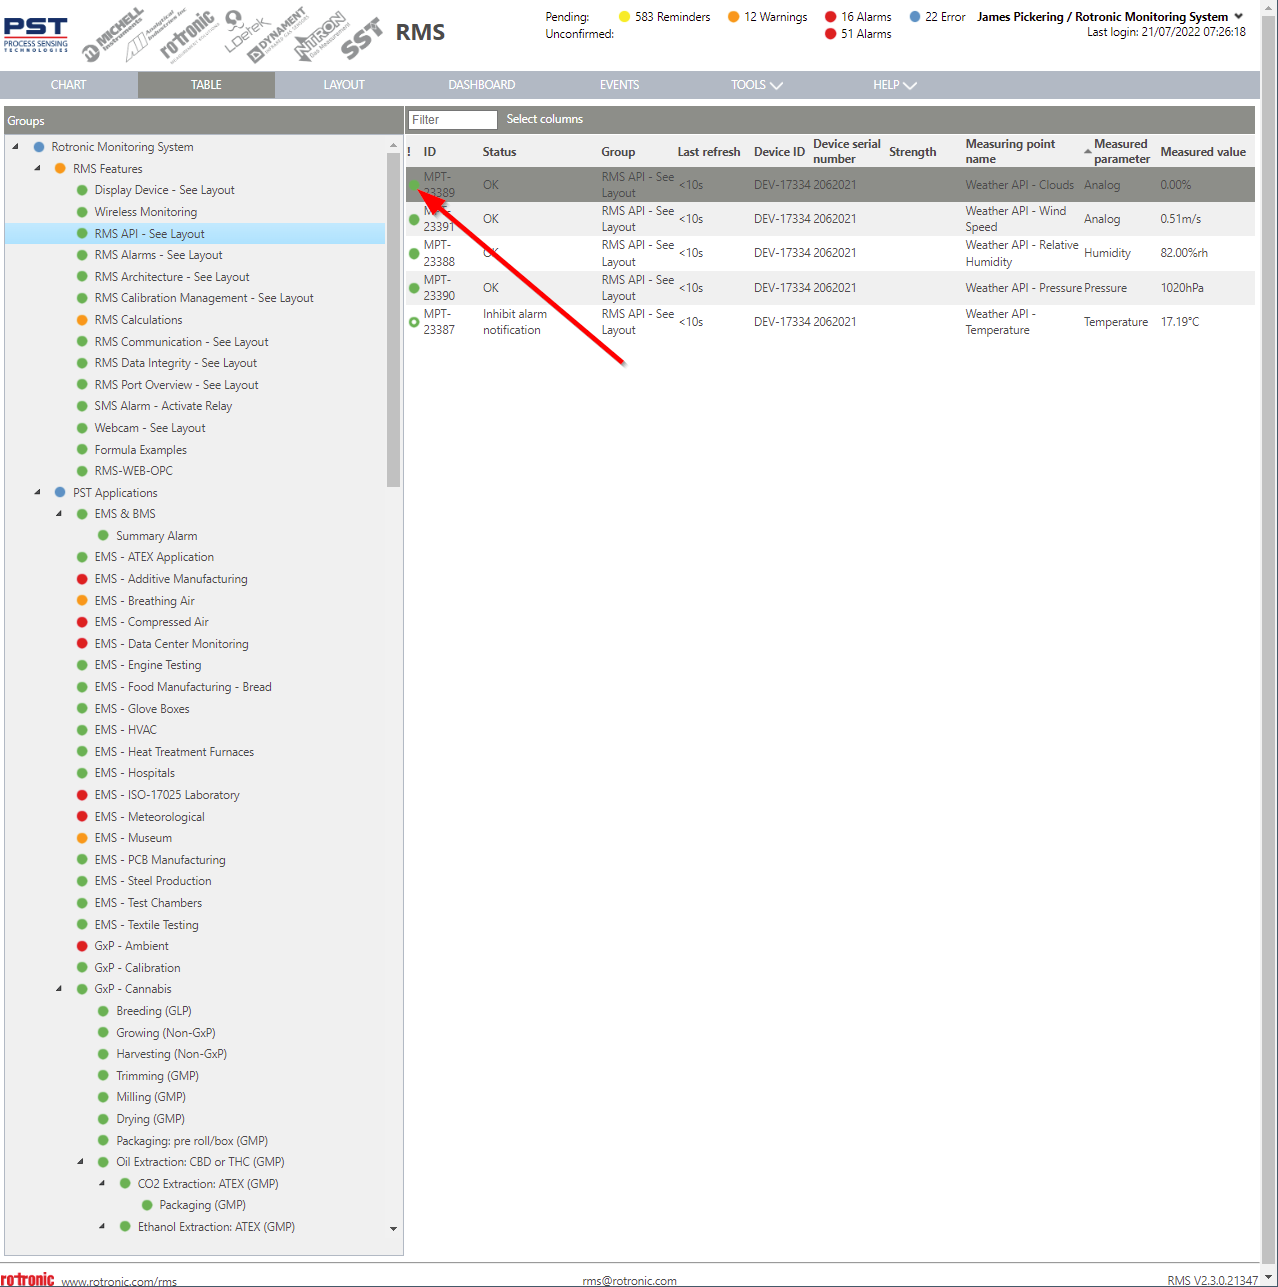Open the PST Process Sensing Technologies logo
1278x1287 pixels.
click(36, 34)
